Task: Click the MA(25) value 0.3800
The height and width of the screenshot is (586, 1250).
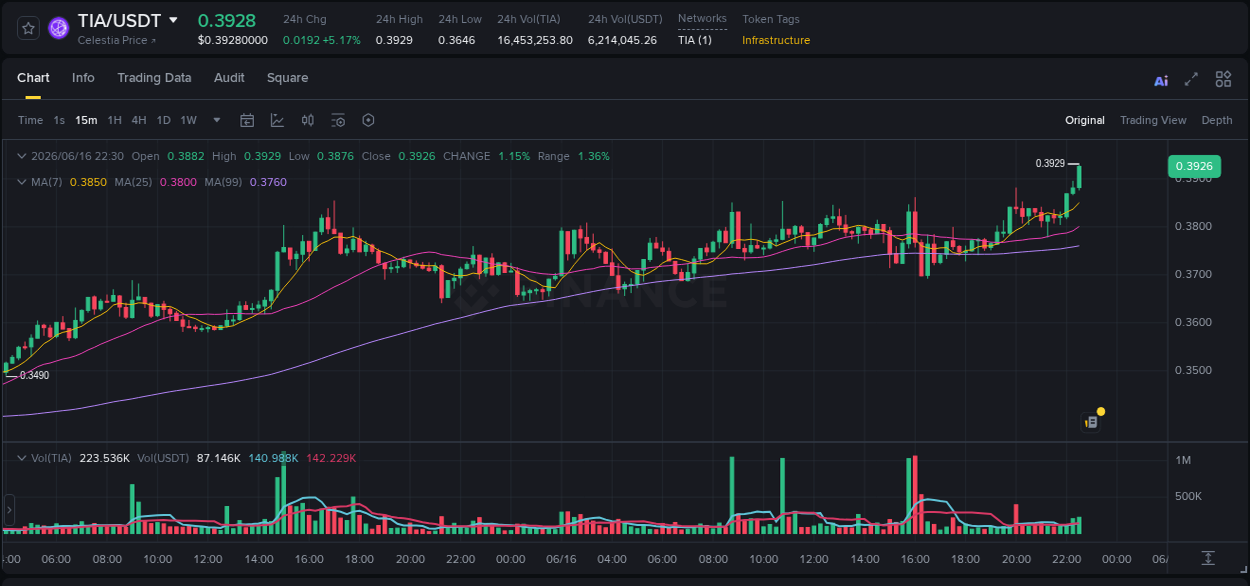Action: (x=177, y=182)
